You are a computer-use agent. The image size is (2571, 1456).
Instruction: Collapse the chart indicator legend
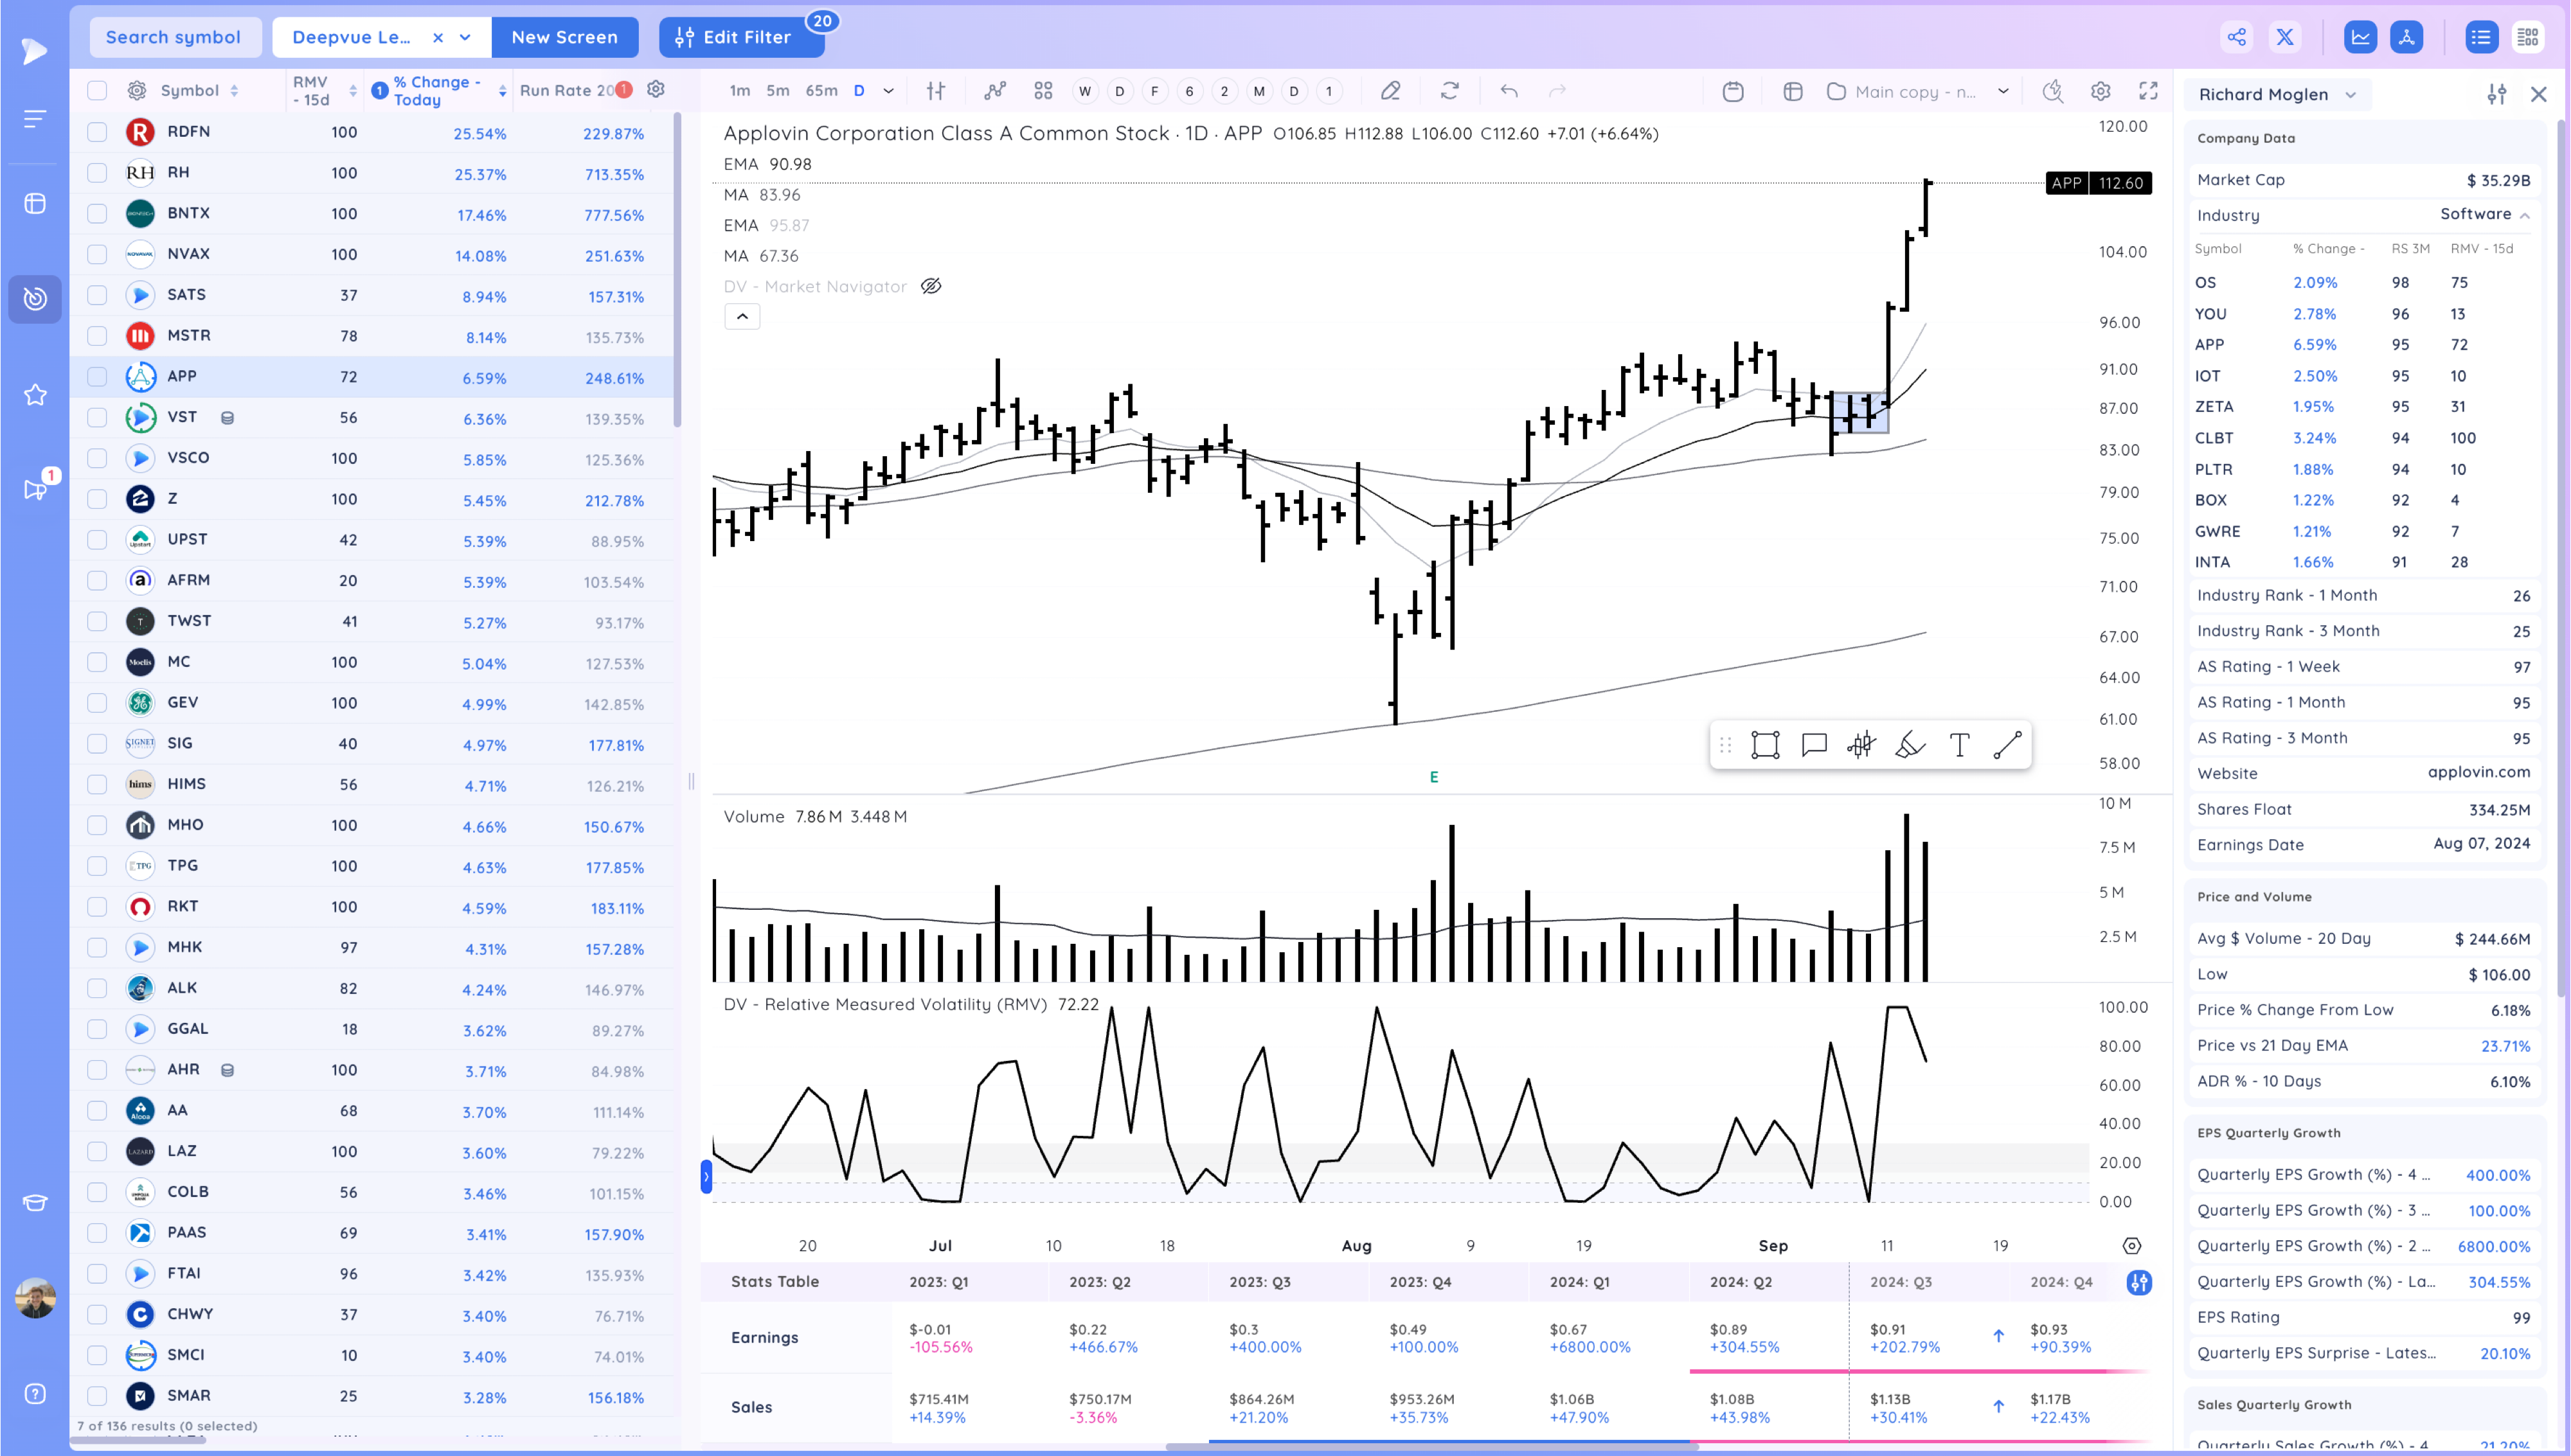click(742, 317)
